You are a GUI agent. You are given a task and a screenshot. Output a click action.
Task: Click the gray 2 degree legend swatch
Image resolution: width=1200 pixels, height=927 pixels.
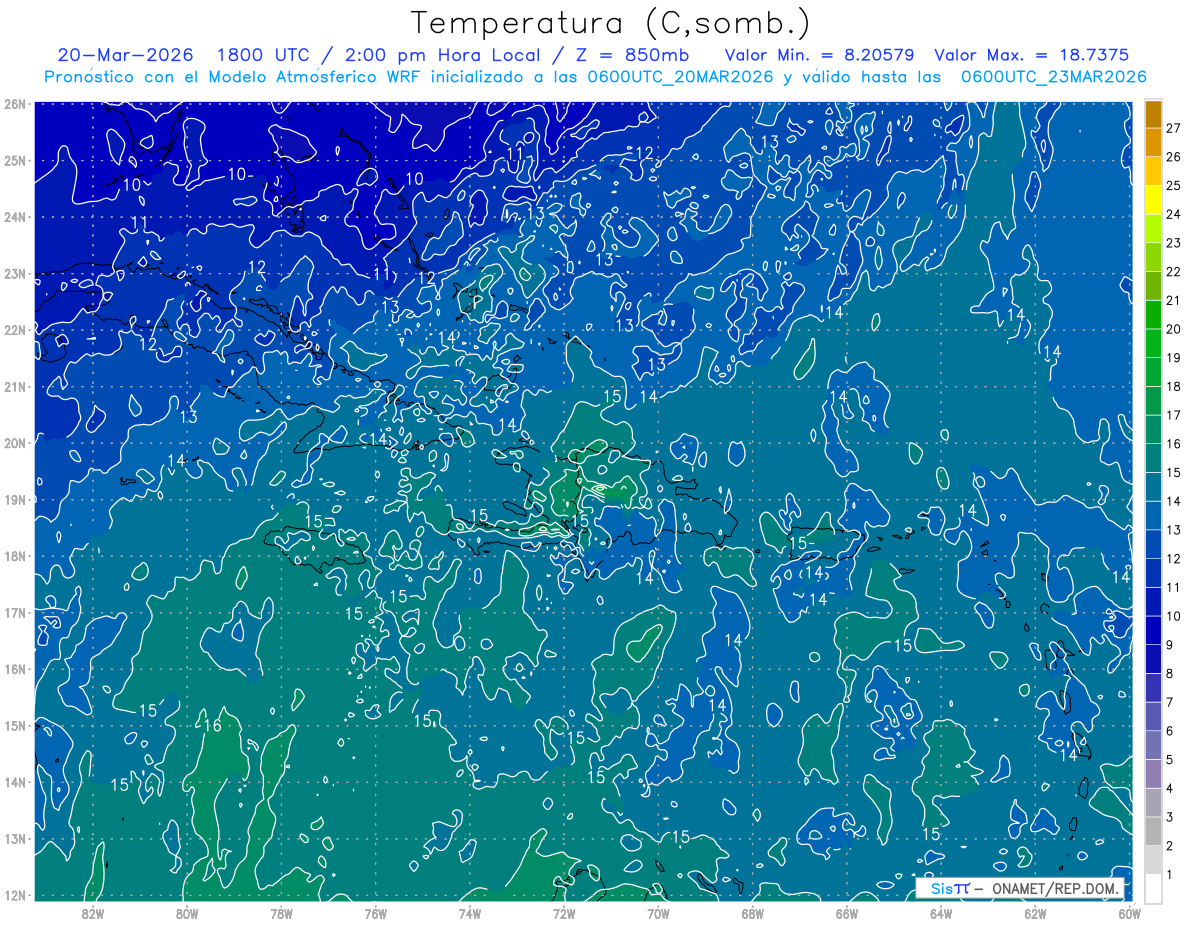pos(1153,832)
